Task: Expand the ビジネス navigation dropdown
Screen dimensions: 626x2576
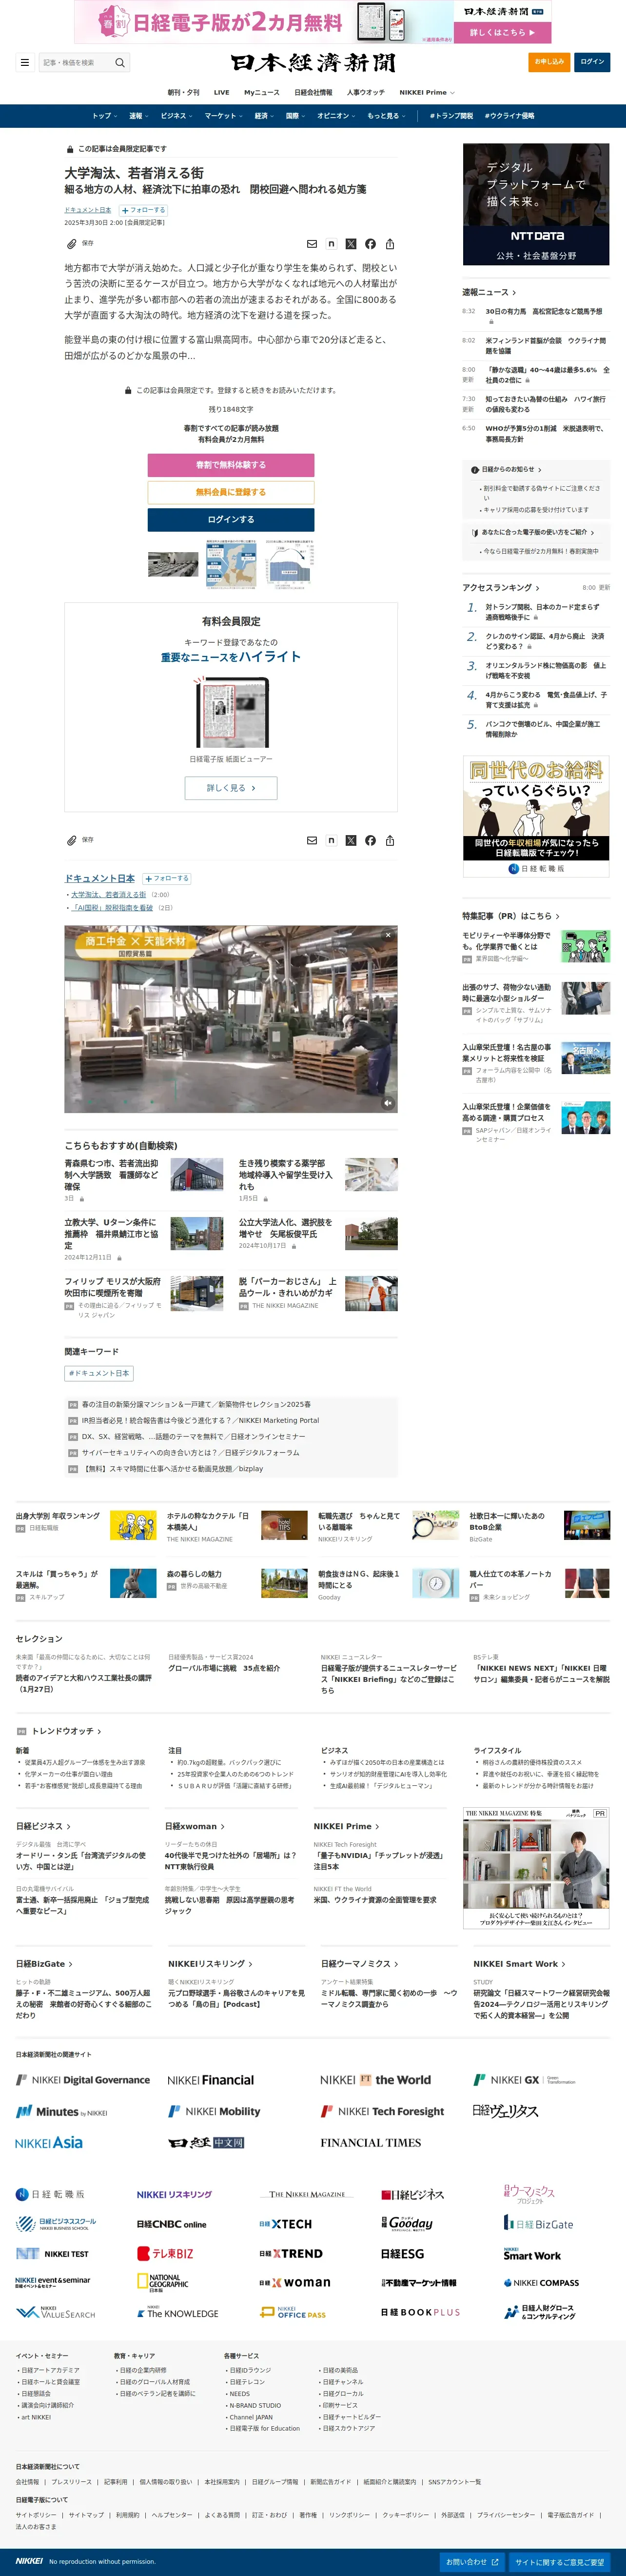Action: tap(177, 116)
